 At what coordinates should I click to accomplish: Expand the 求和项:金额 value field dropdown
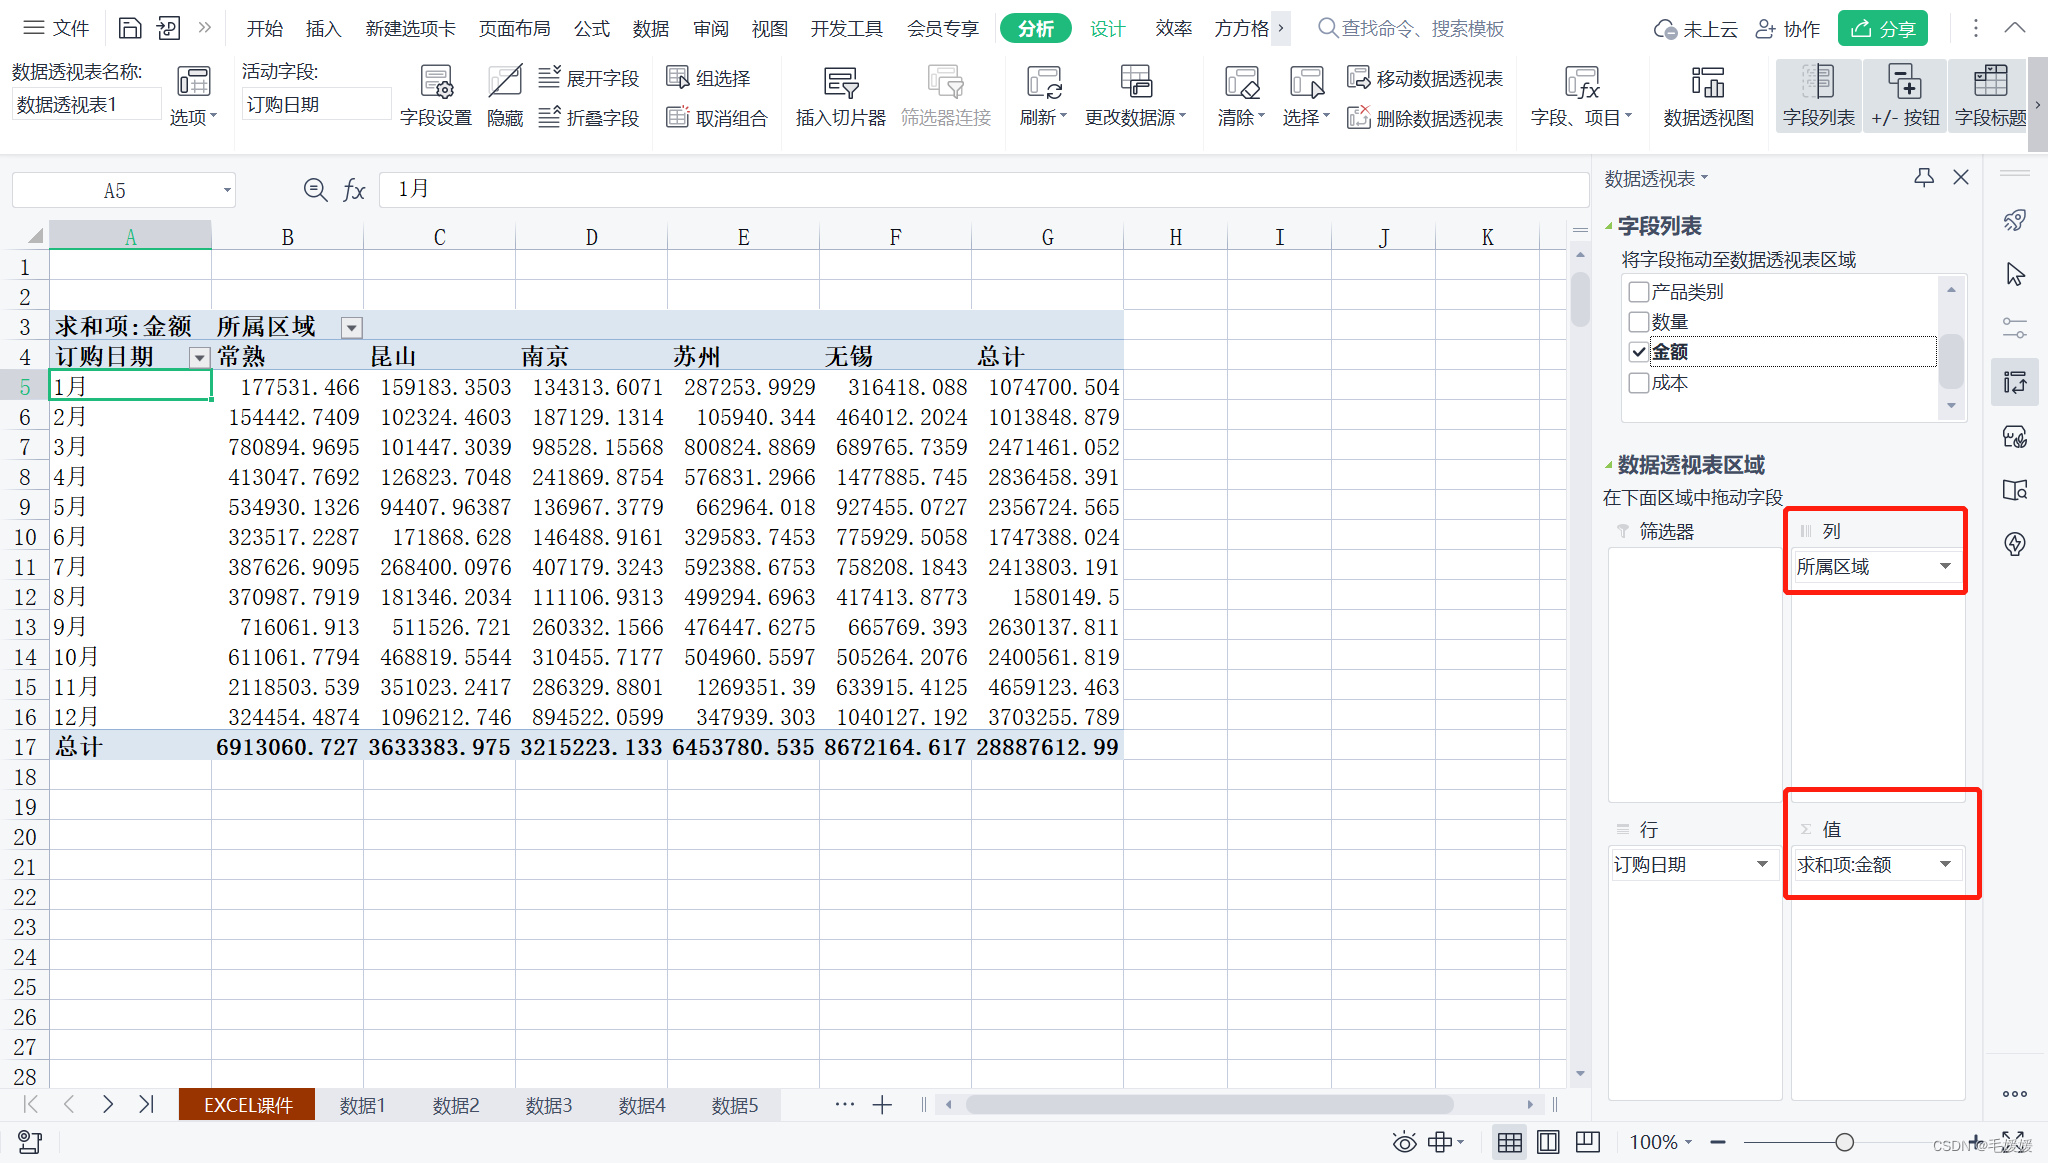[x=1945, y=864]
